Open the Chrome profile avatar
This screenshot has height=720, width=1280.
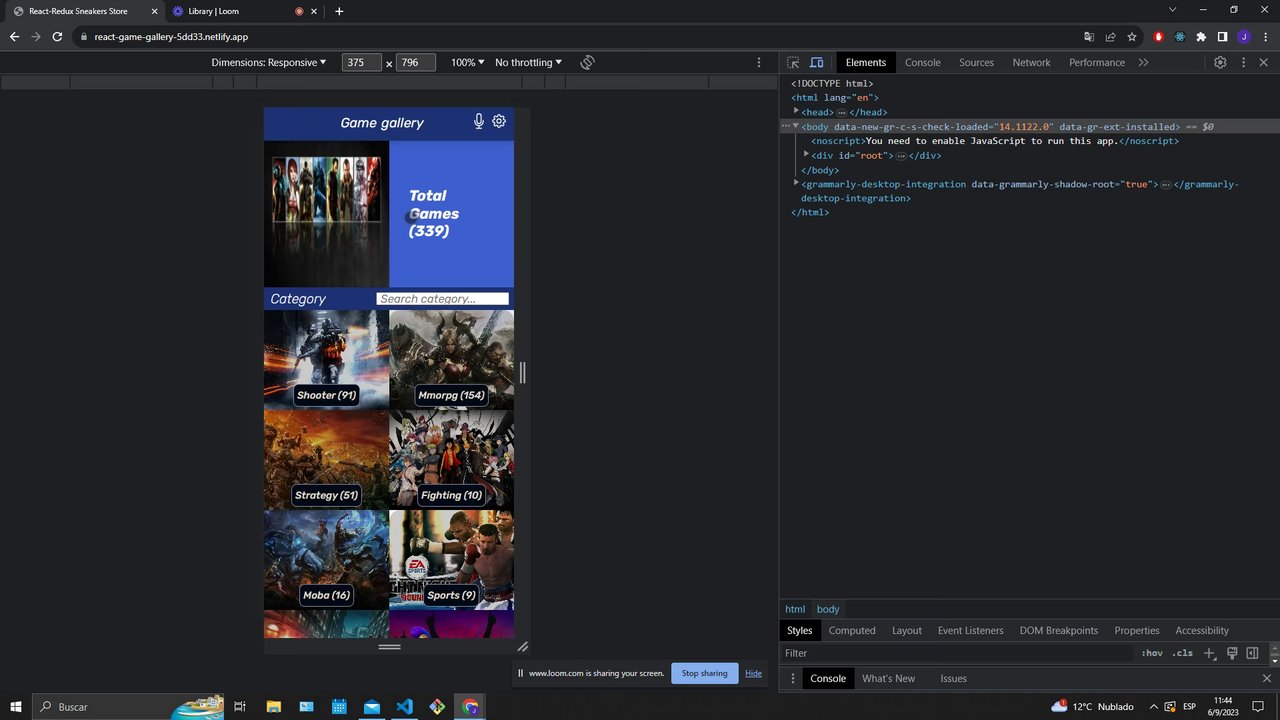(1244, 37)
